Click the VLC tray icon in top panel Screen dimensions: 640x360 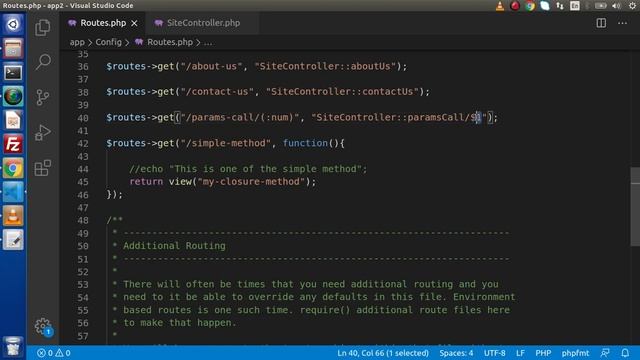point(500,6)
